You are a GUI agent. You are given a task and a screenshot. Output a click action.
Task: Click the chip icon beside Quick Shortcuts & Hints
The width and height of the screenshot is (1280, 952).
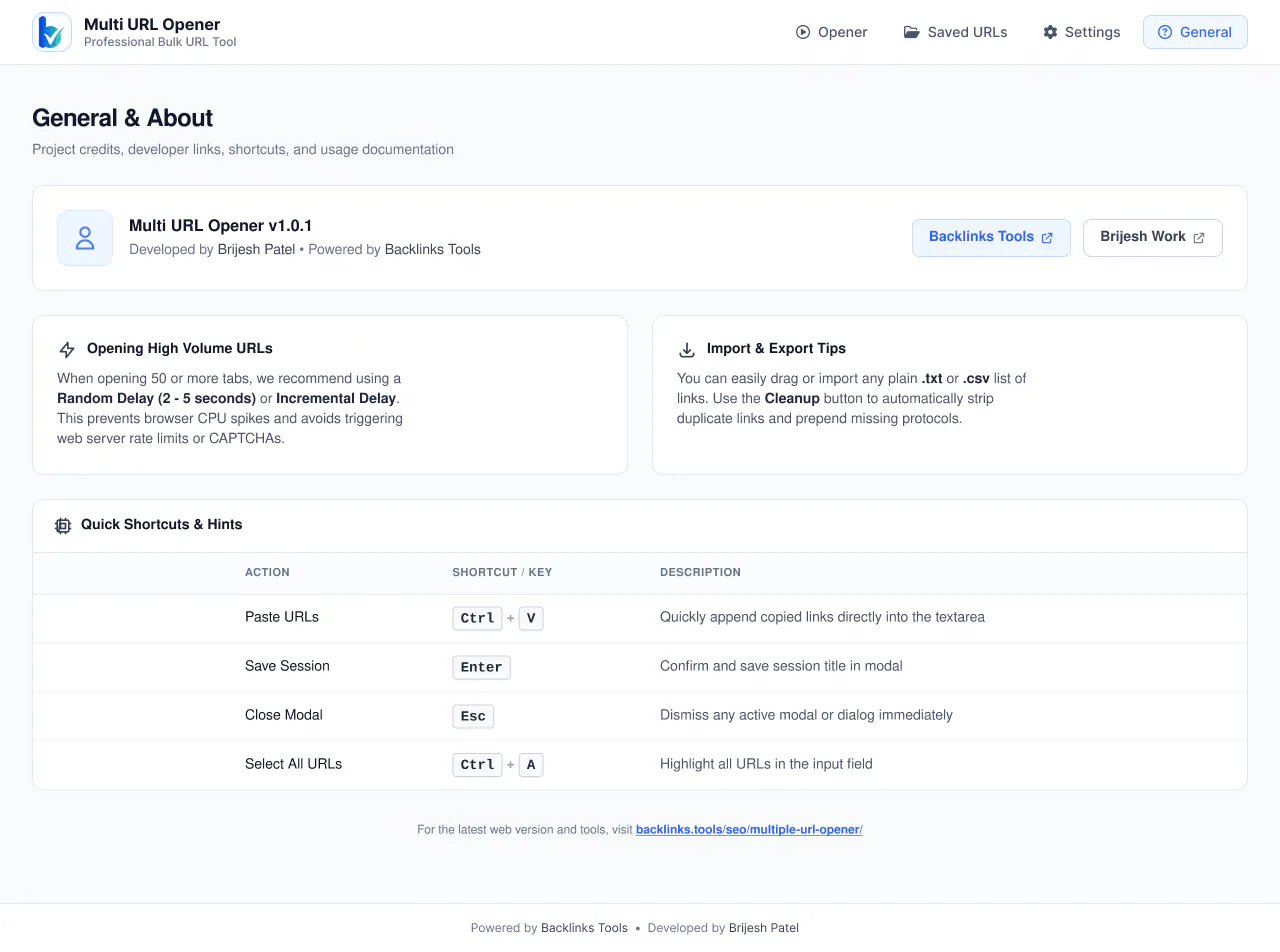[x=63, y=525]
